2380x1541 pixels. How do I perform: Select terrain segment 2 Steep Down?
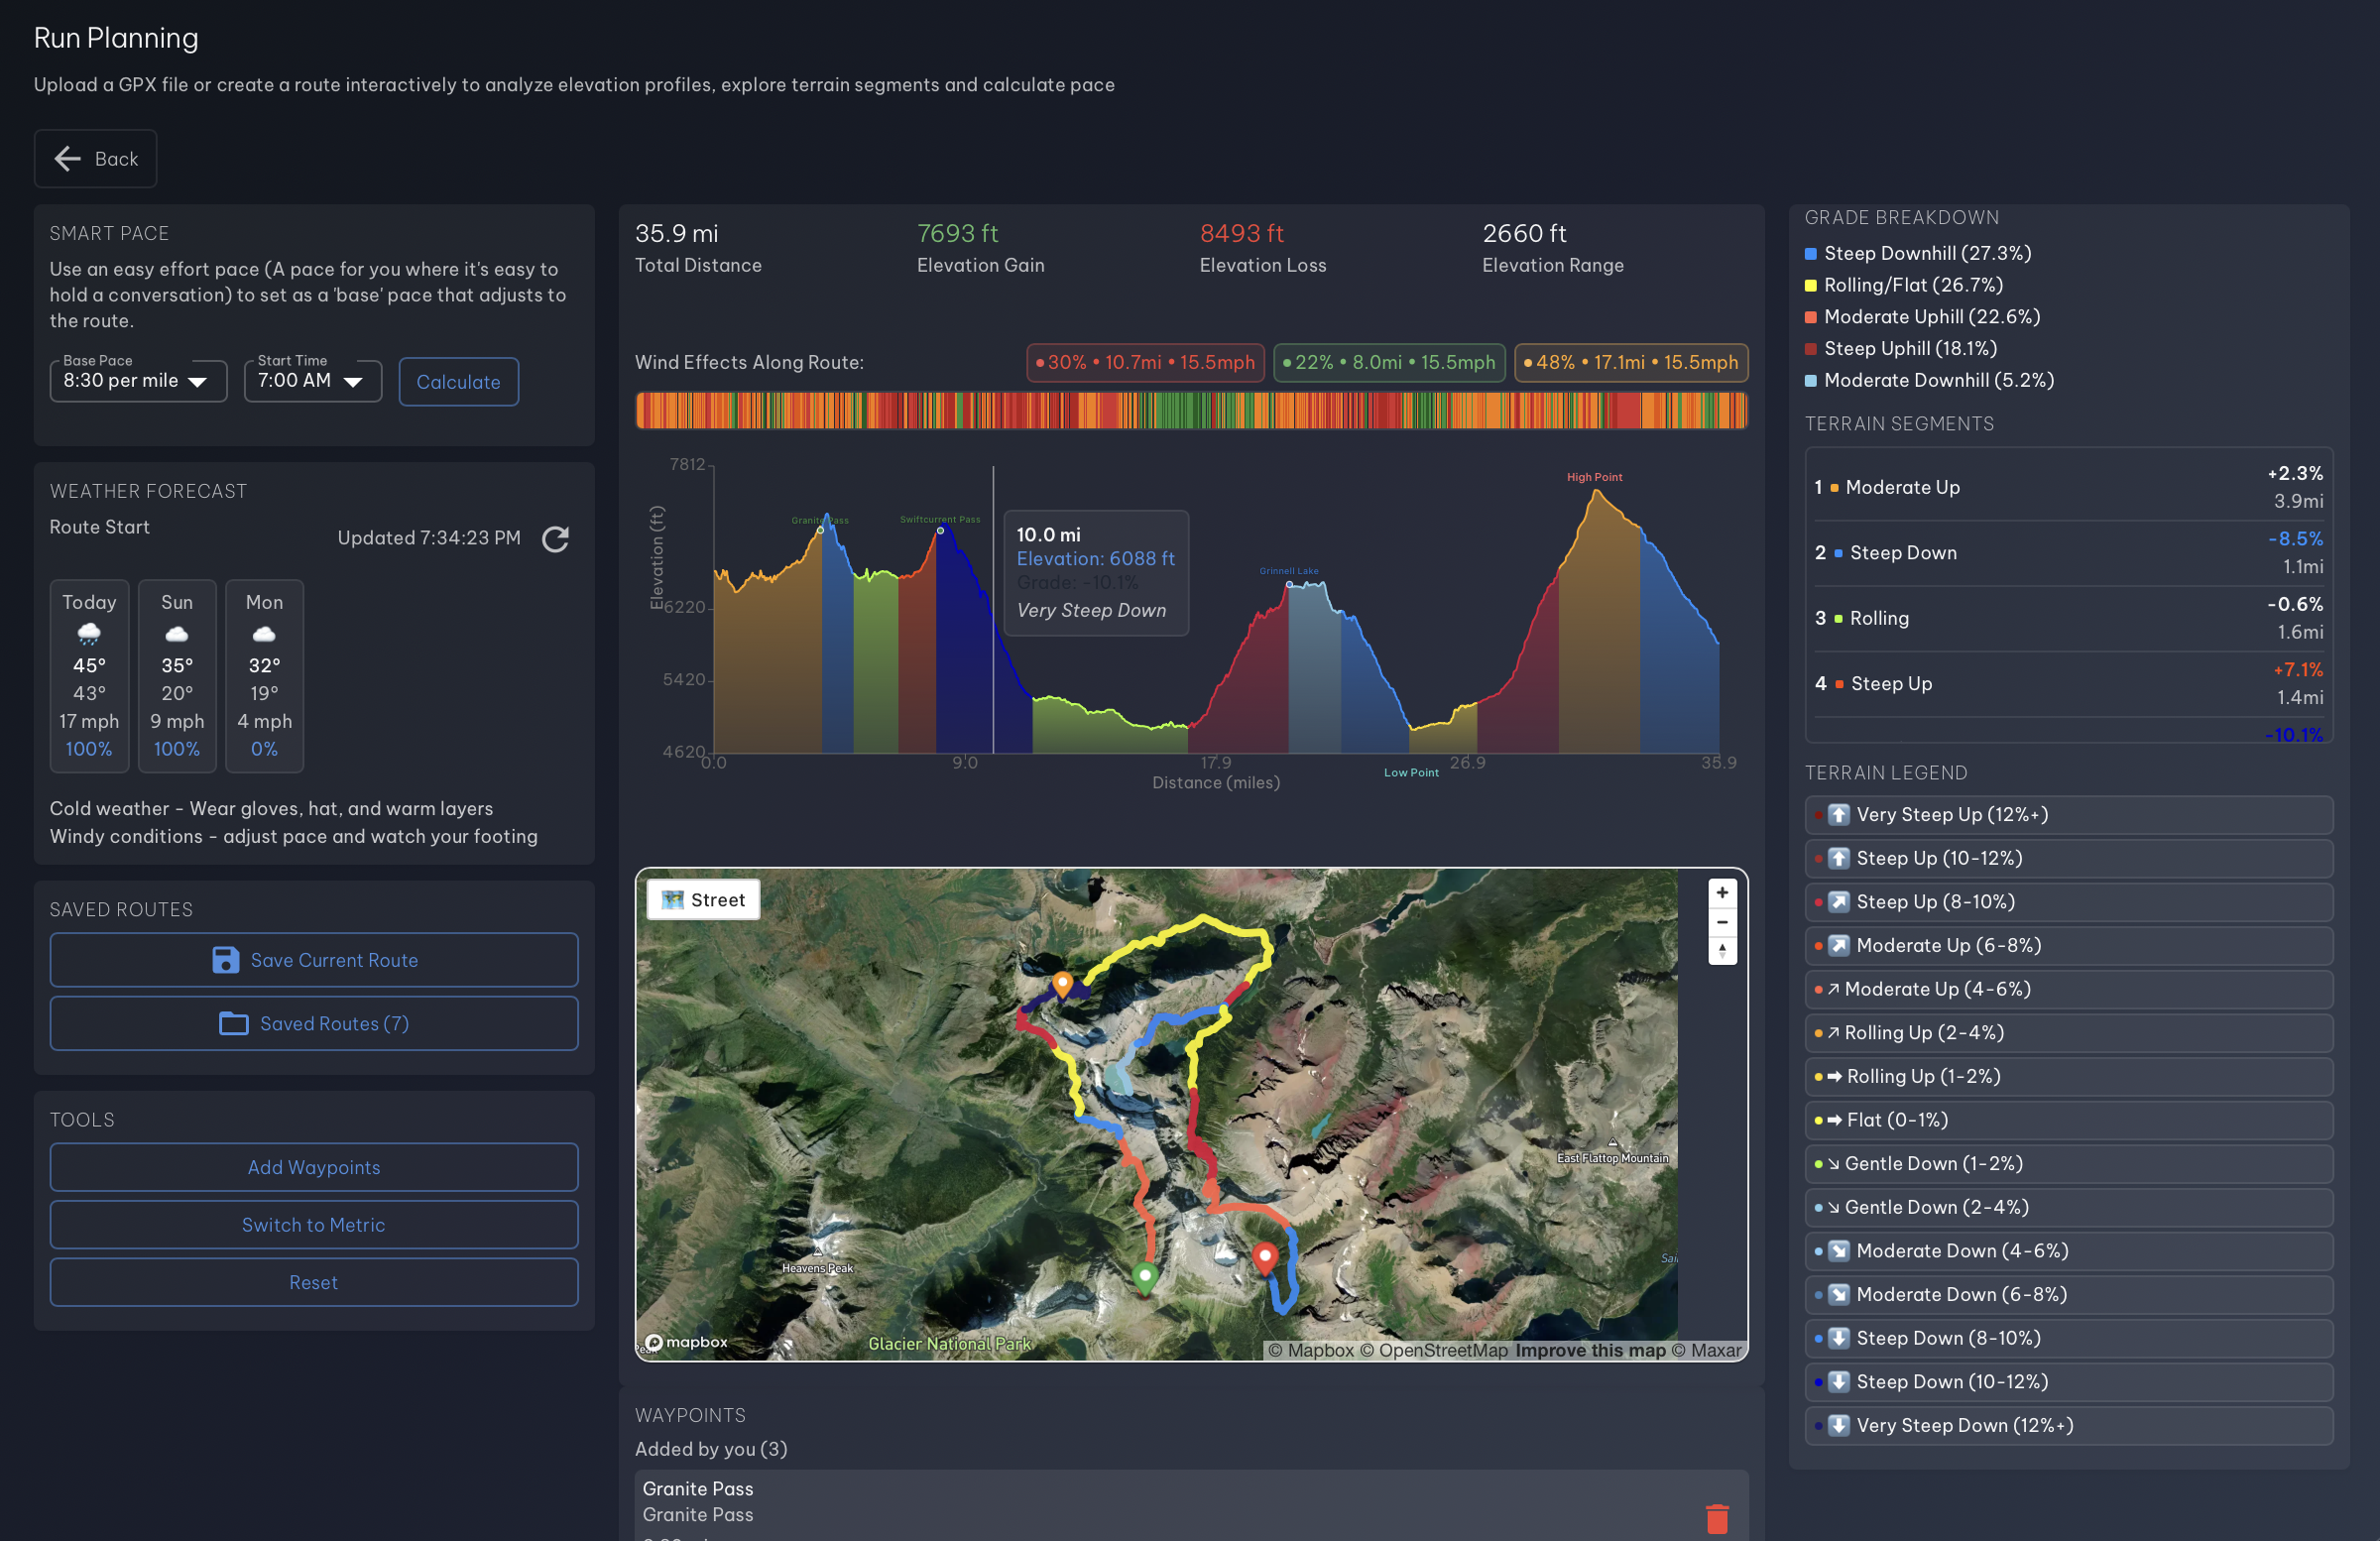2067,553
